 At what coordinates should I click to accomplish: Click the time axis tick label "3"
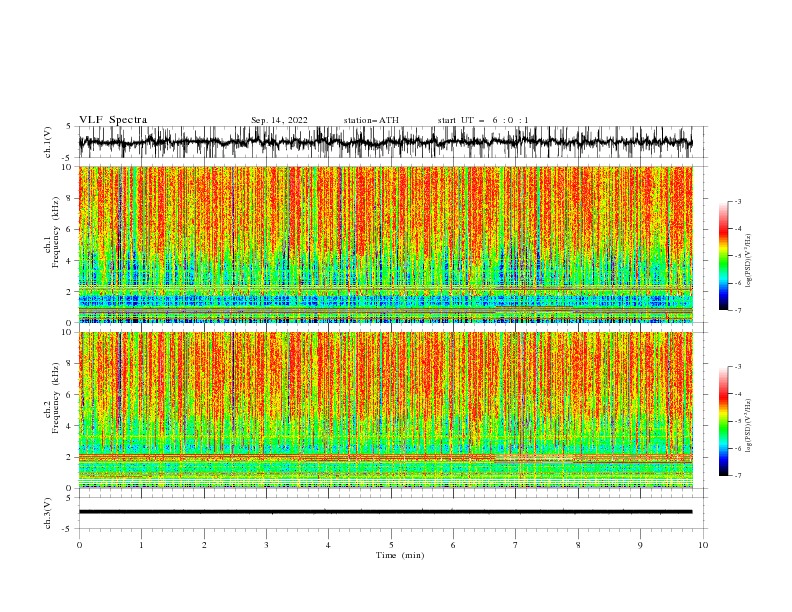click(x=266, y=545)
